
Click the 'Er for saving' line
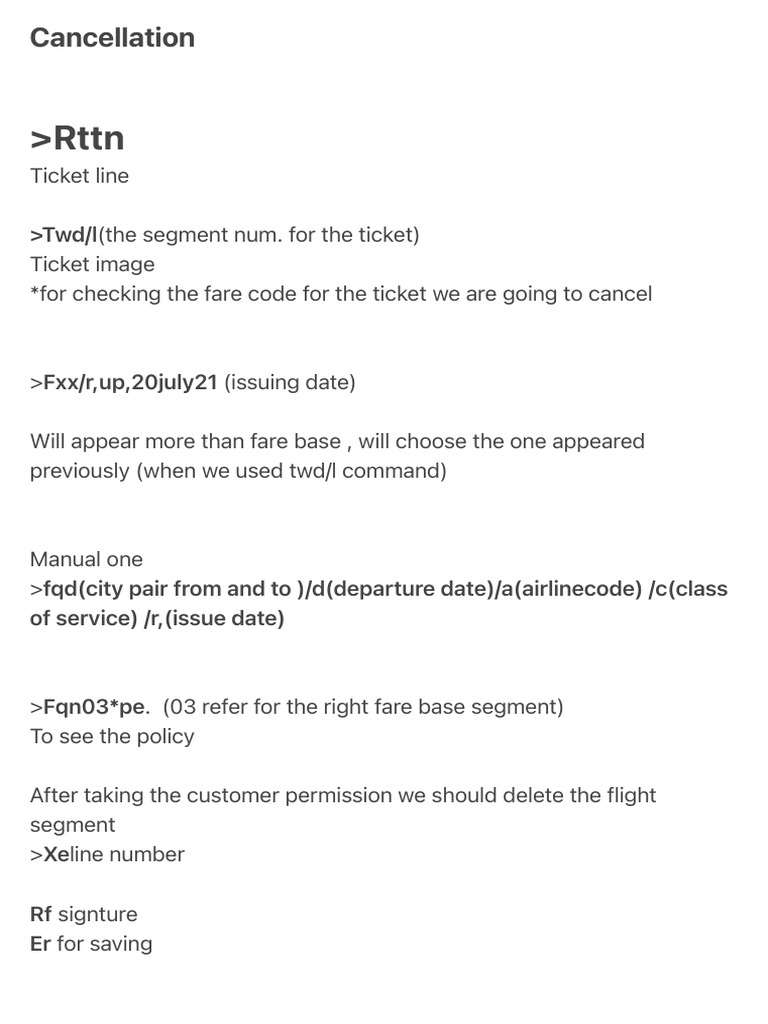(91, 944)
